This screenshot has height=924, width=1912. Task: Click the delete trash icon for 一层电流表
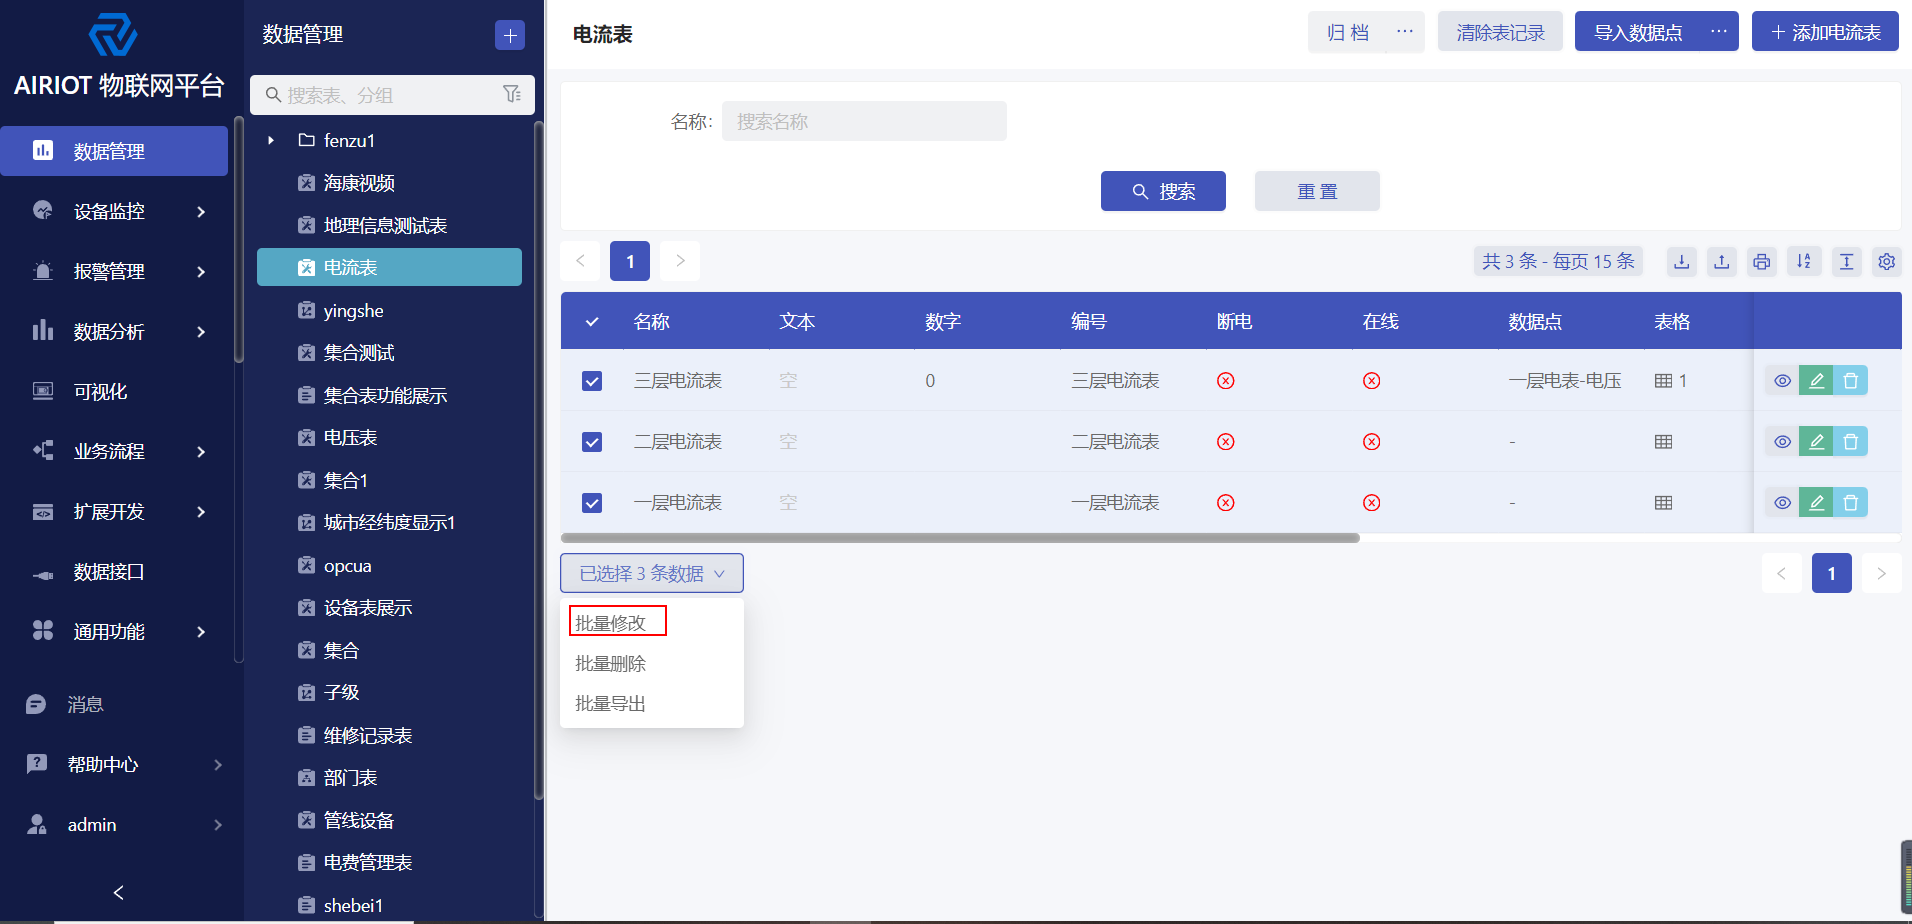(x=1850, y=502)
